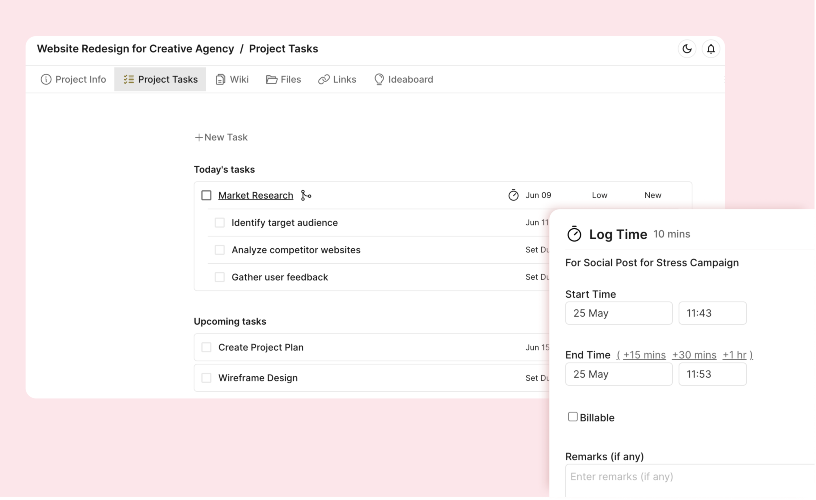The width and height of the screenshot is (816, 500).
Task: Click the Jun 11 date for Identify target audience
Action: coord(537,223)
